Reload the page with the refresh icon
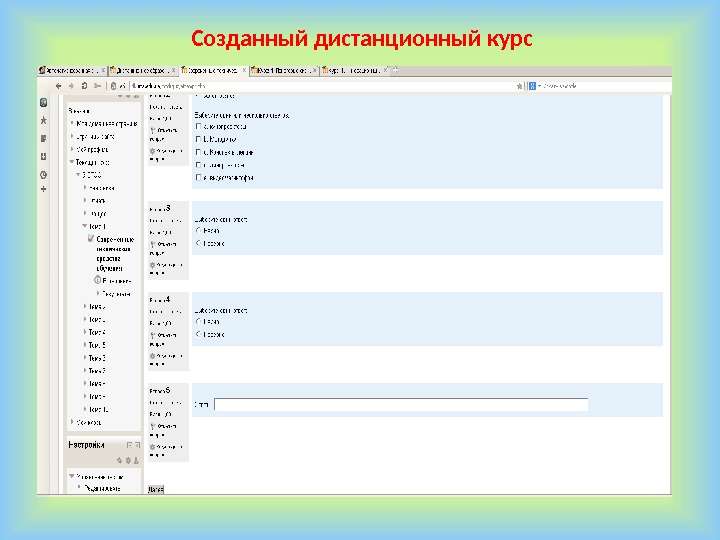 (x=84, y=86)
